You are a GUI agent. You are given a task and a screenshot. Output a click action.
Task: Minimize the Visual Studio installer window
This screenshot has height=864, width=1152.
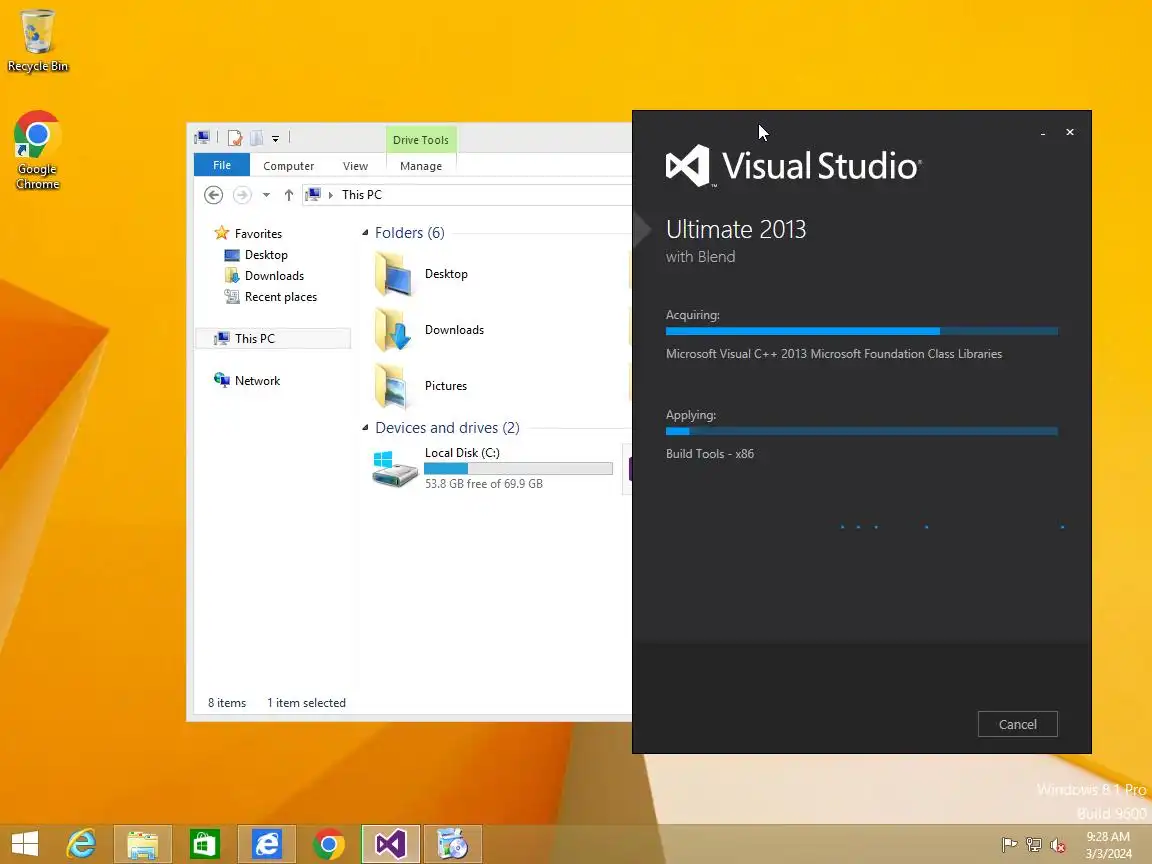[x=1043, y=133]
